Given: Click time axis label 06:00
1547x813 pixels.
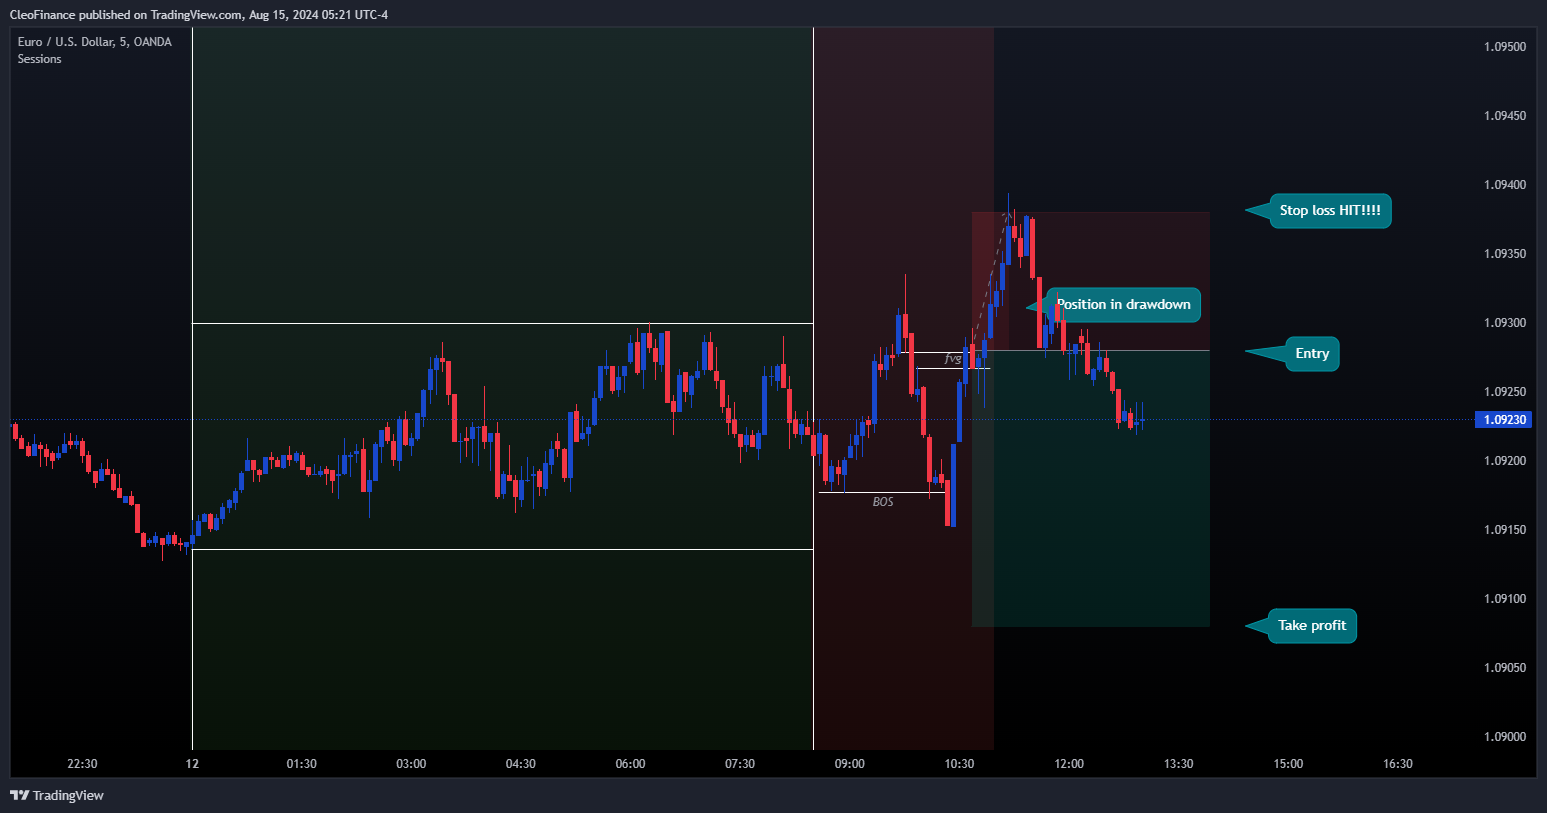Looking at the screenshot, I should pyautogui.click(x=630, y=764).
